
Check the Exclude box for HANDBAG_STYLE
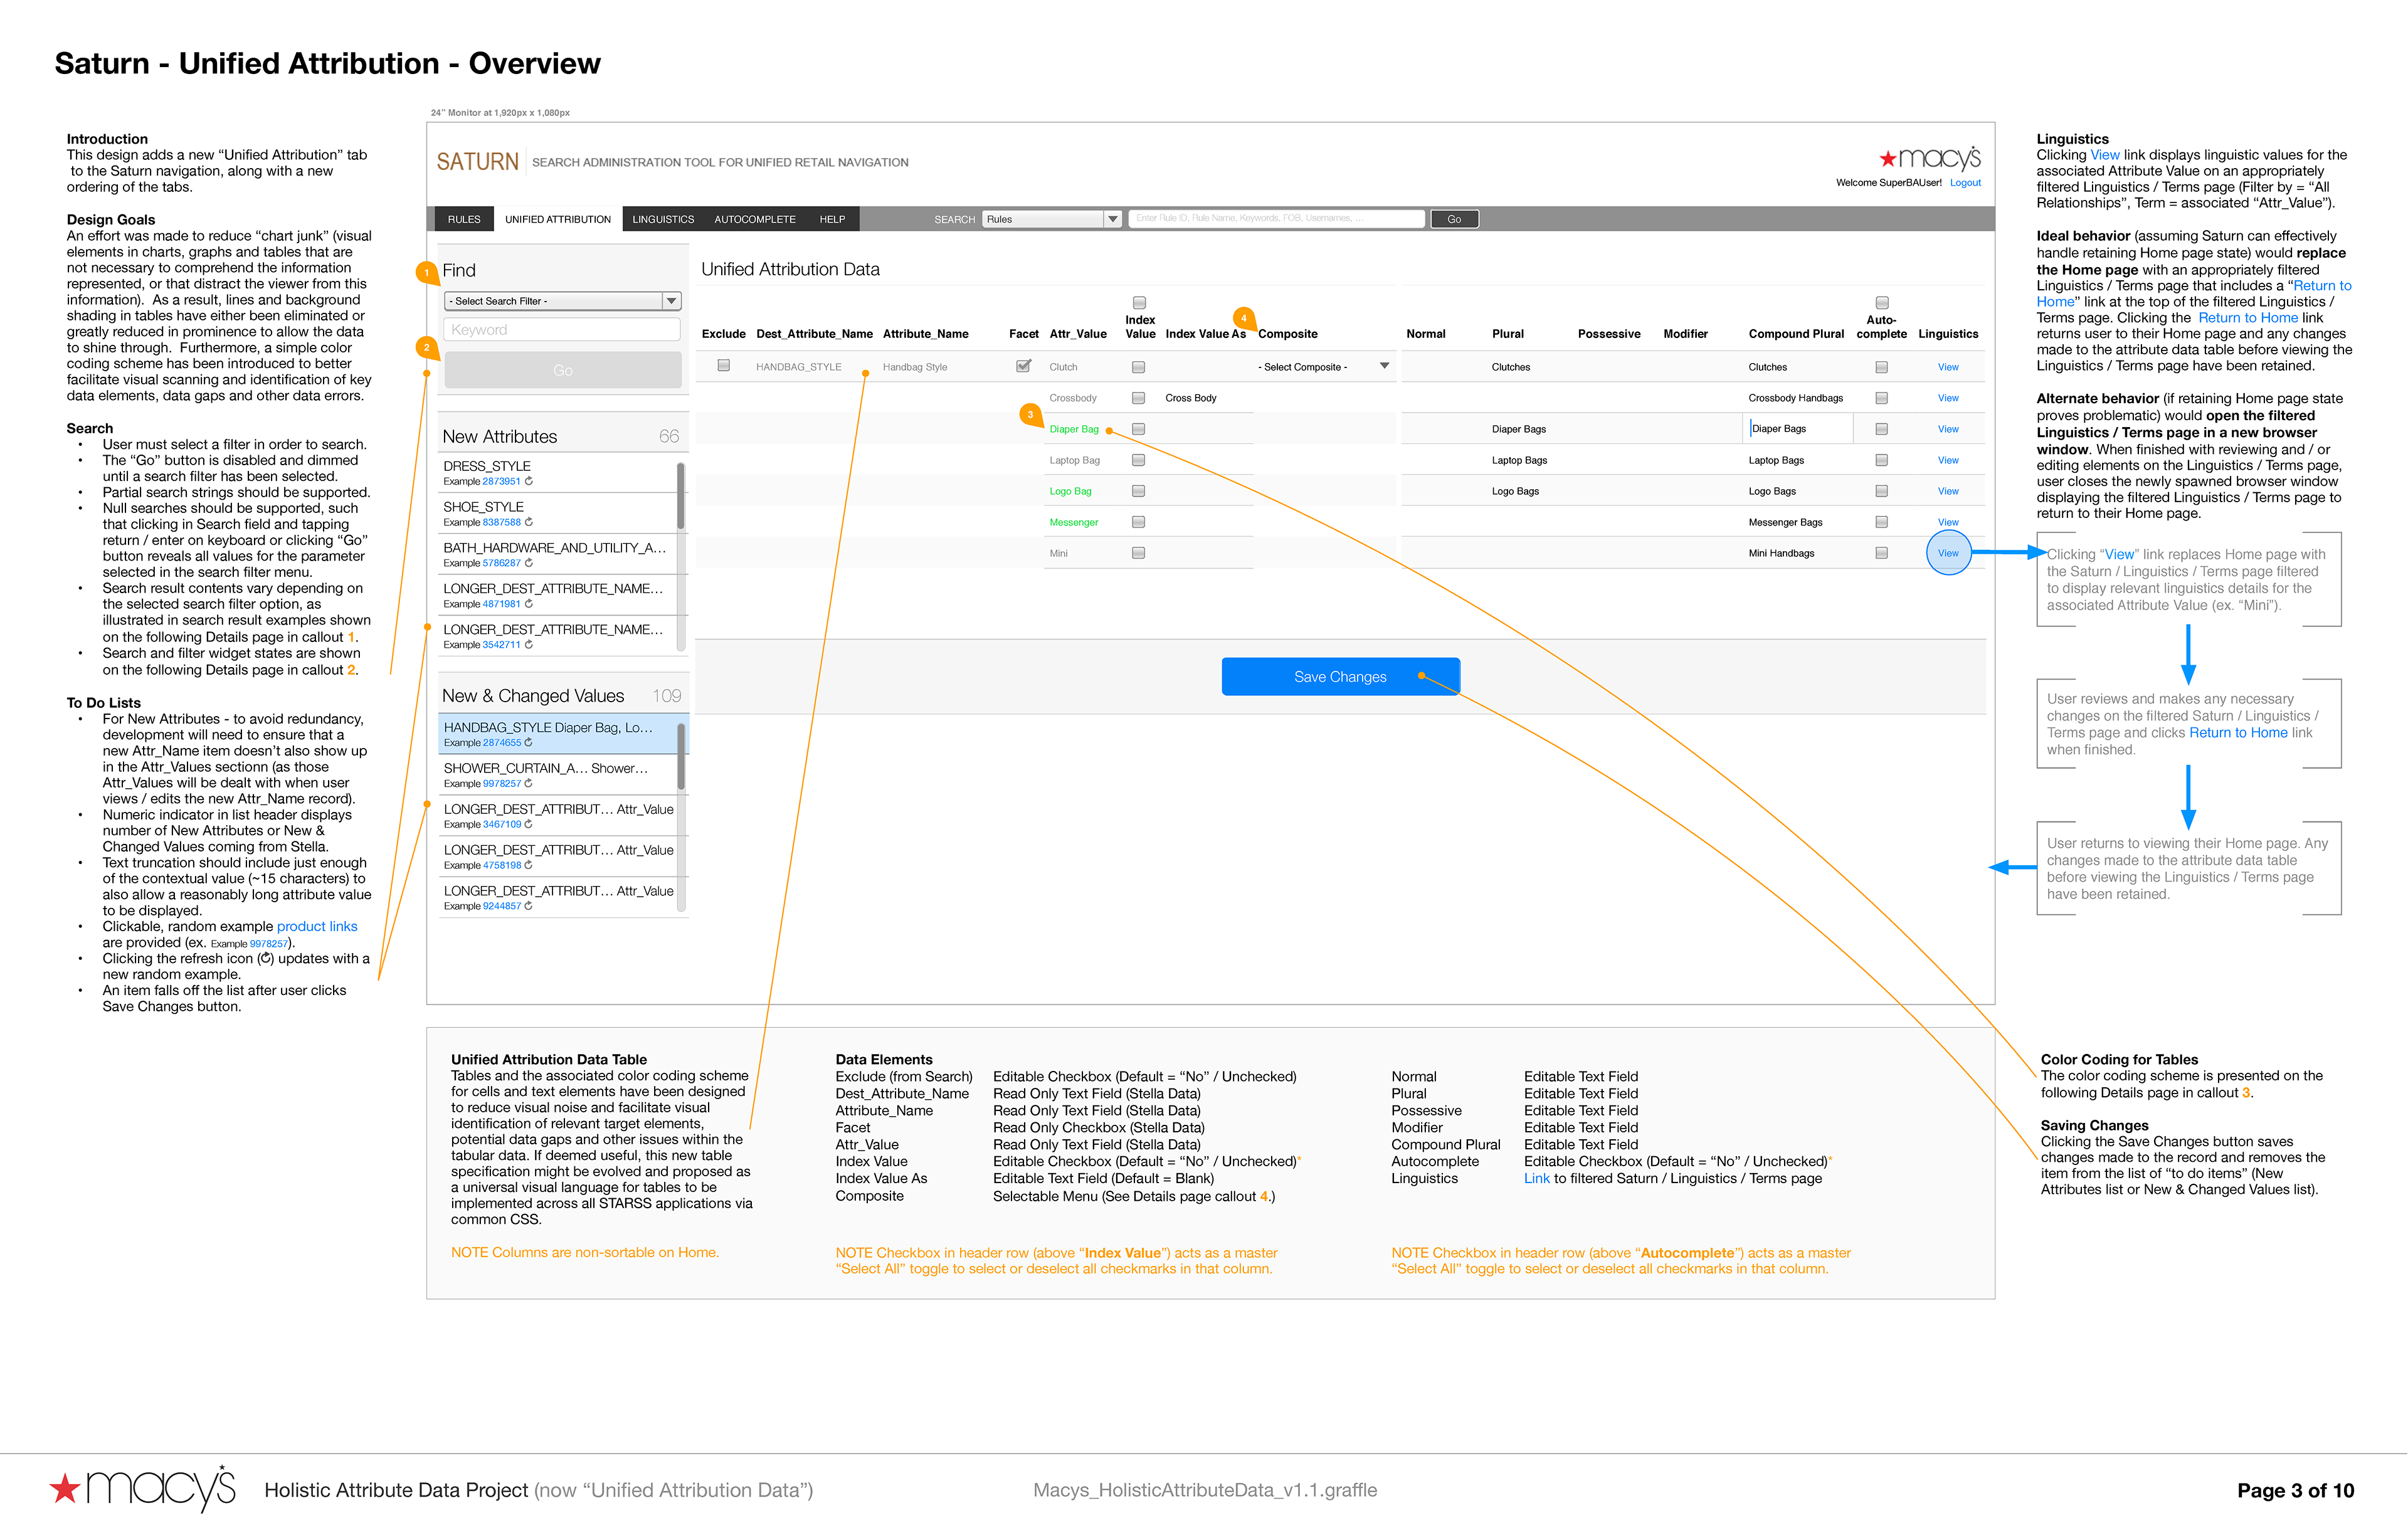723,366
